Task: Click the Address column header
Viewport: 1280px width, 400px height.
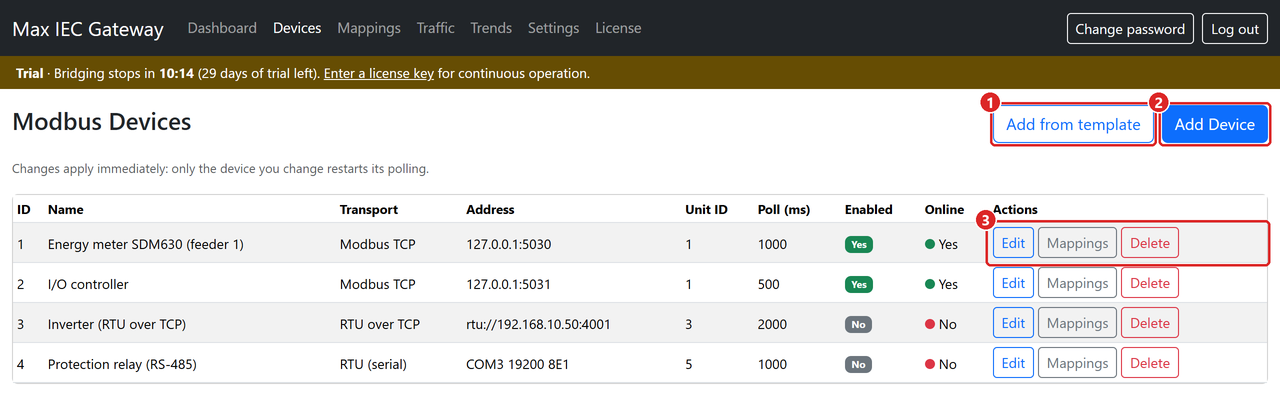Action: coord(490,210)
